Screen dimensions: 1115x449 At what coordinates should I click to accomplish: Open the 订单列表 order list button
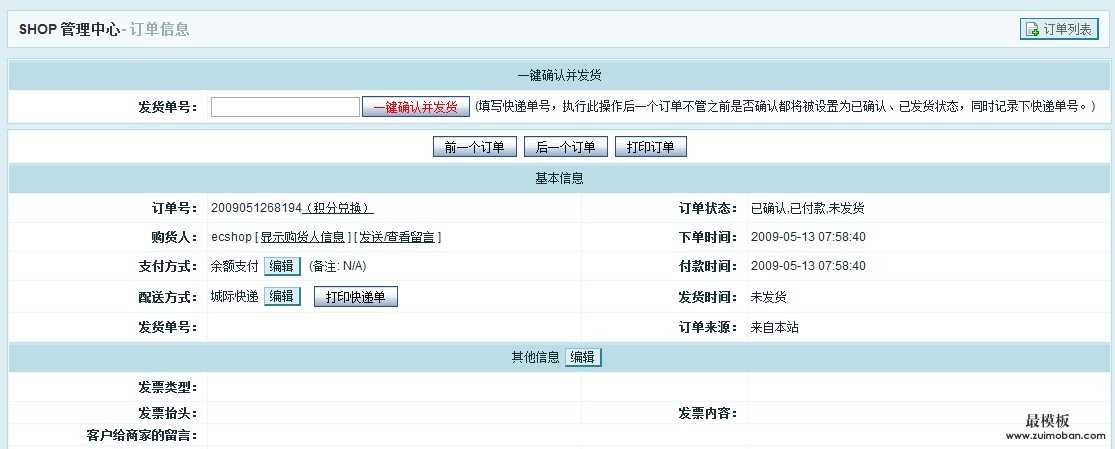pyautogui.click(x=1059, y=29)
